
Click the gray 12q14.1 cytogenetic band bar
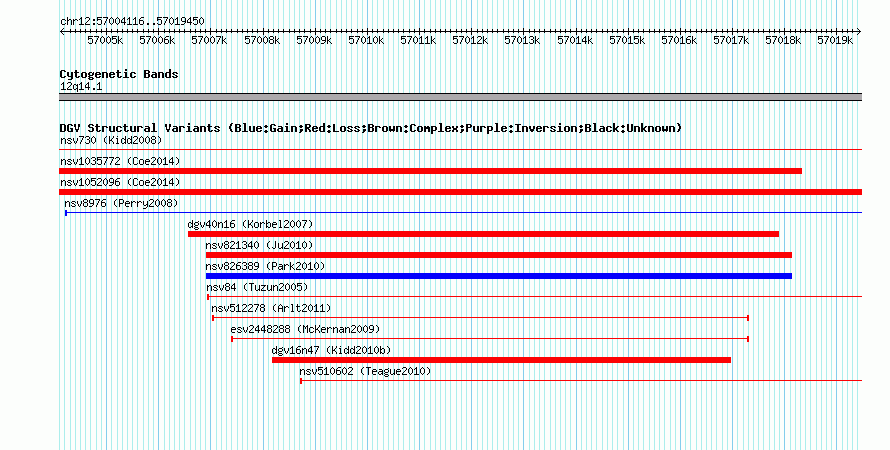(x=460, y=97)
